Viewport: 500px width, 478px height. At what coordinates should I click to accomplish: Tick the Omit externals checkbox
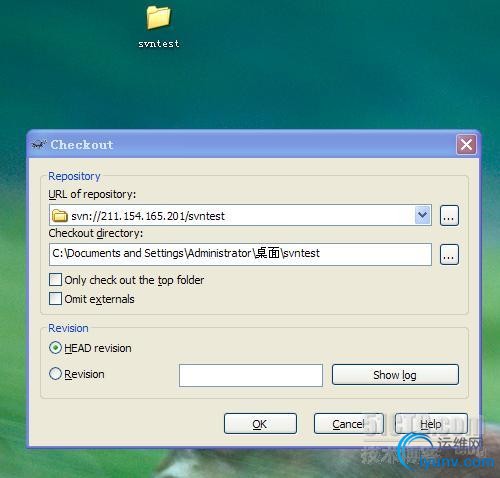coord(55,299)
